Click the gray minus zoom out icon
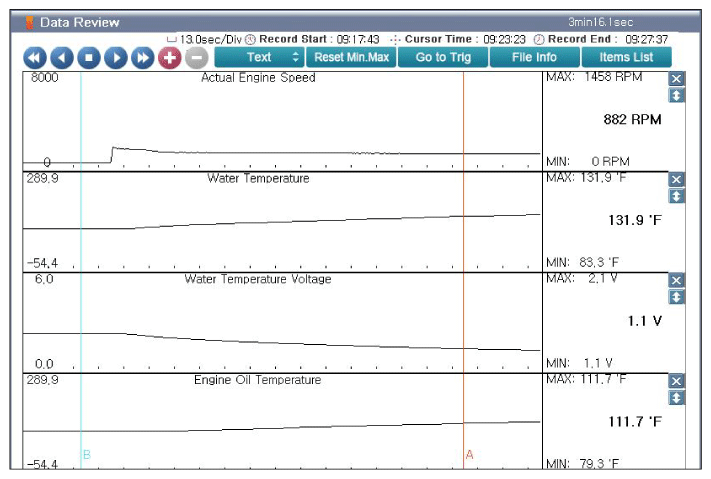This screenshot has width=711, height=479. click(197, 58)
